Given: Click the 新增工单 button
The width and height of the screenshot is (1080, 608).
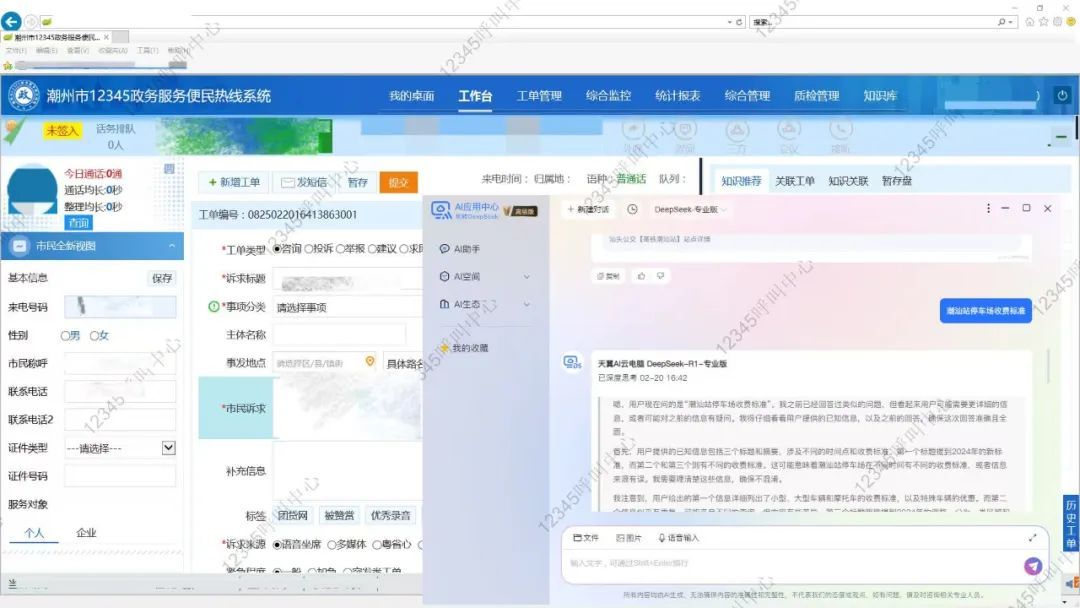Looking at the screenshot, I should pyautogui.click(x=232, y=182).
